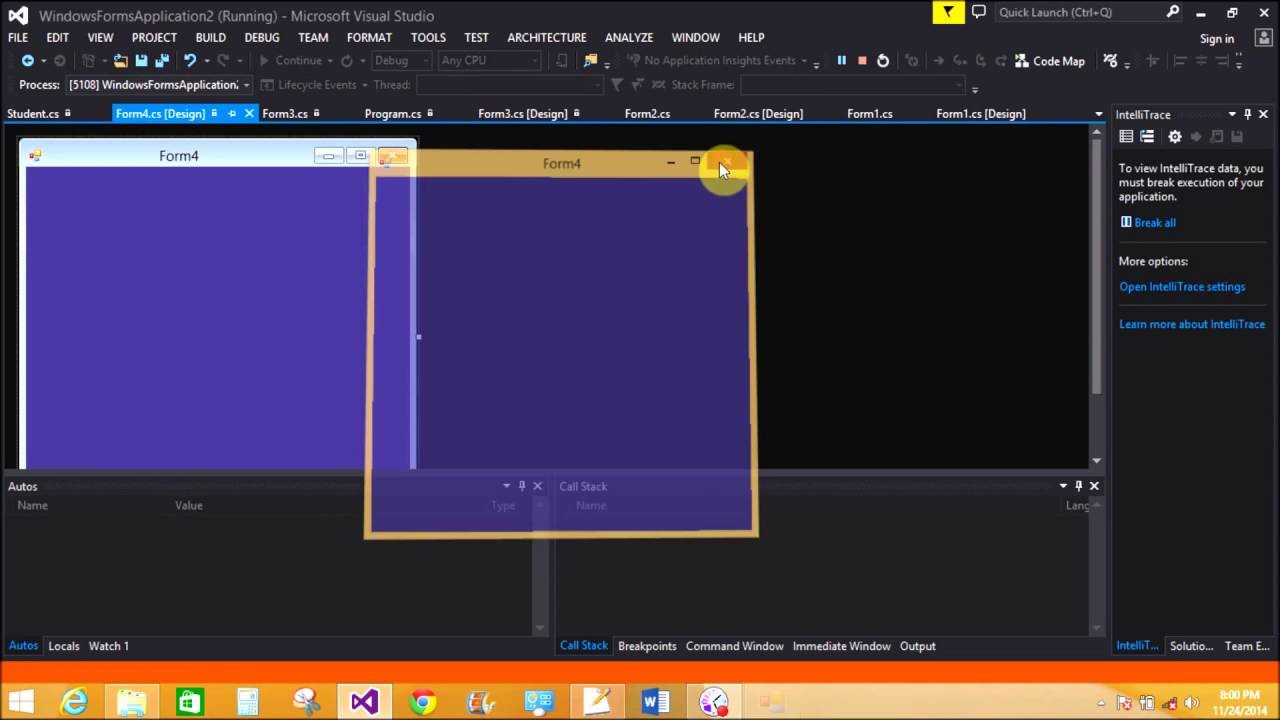
Task: Switch to the Solution Explorer tab
Action: click(x=1191, y=646)
